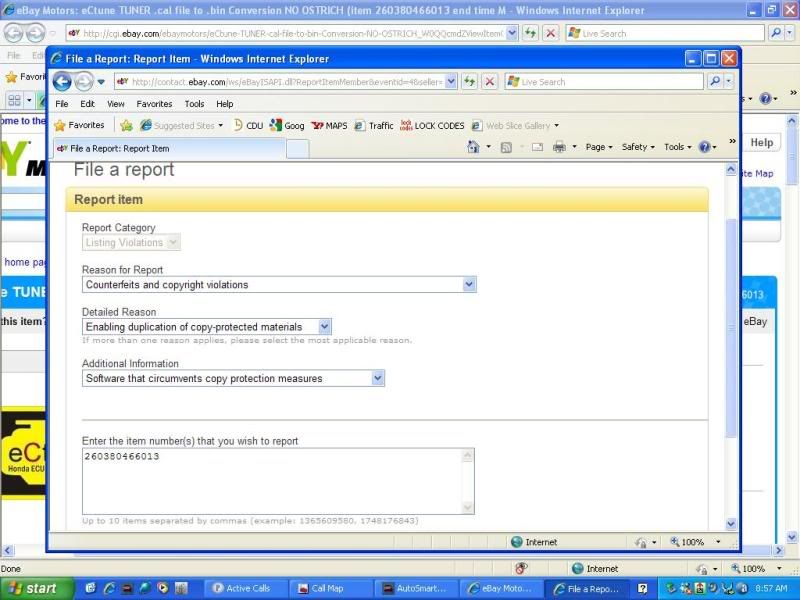
Task: Stop loading in eBay Motors background window
Action: 551,34
